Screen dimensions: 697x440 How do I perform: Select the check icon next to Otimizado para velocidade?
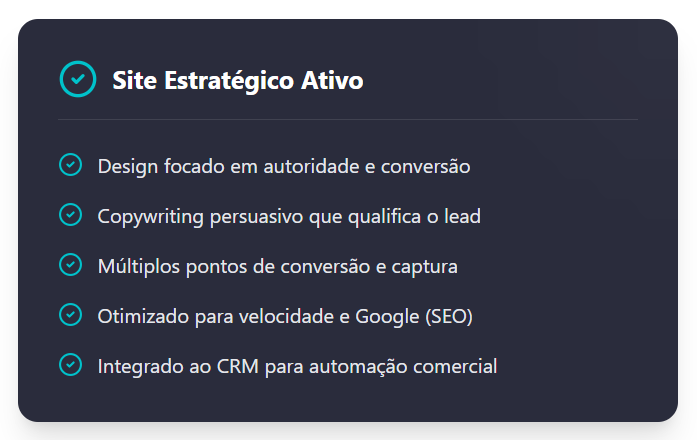click(70, 315)
